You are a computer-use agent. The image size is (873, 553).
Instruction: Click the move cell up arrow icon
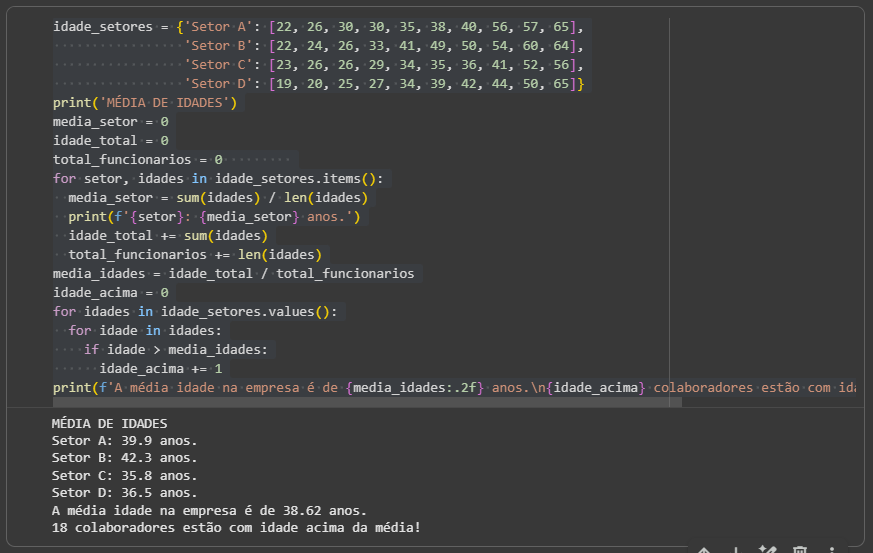[x=704, y=549]
